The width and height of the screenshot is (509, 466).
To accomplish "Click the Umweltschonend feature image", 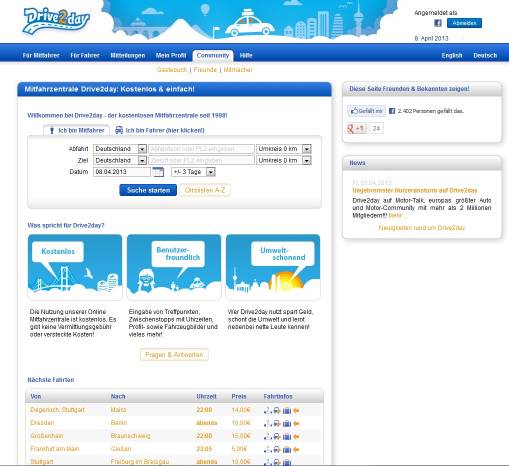I will 273,267.
